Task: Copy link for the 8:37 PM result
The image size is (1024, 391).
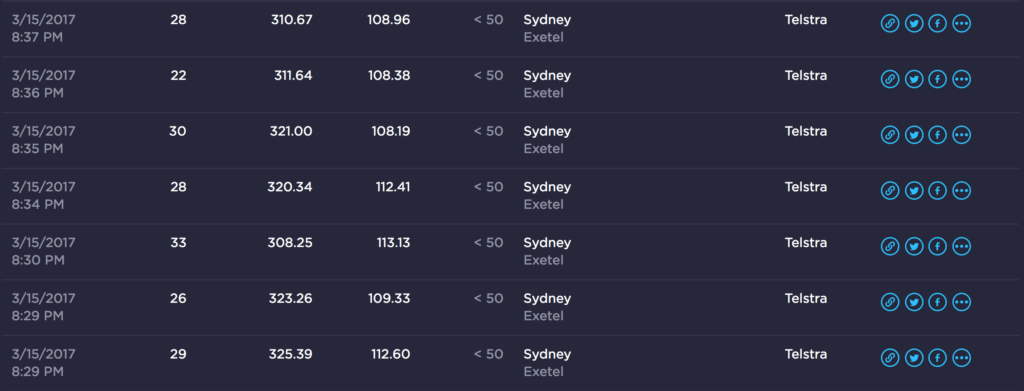Action: click(889, 23)
